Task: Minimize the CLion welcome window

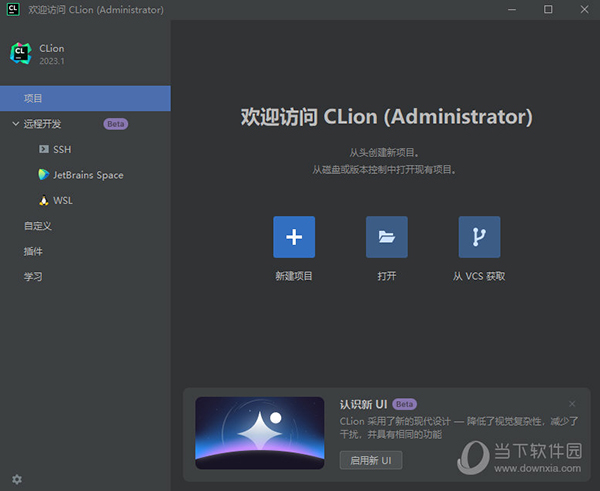Action: [x=512, y=10]
